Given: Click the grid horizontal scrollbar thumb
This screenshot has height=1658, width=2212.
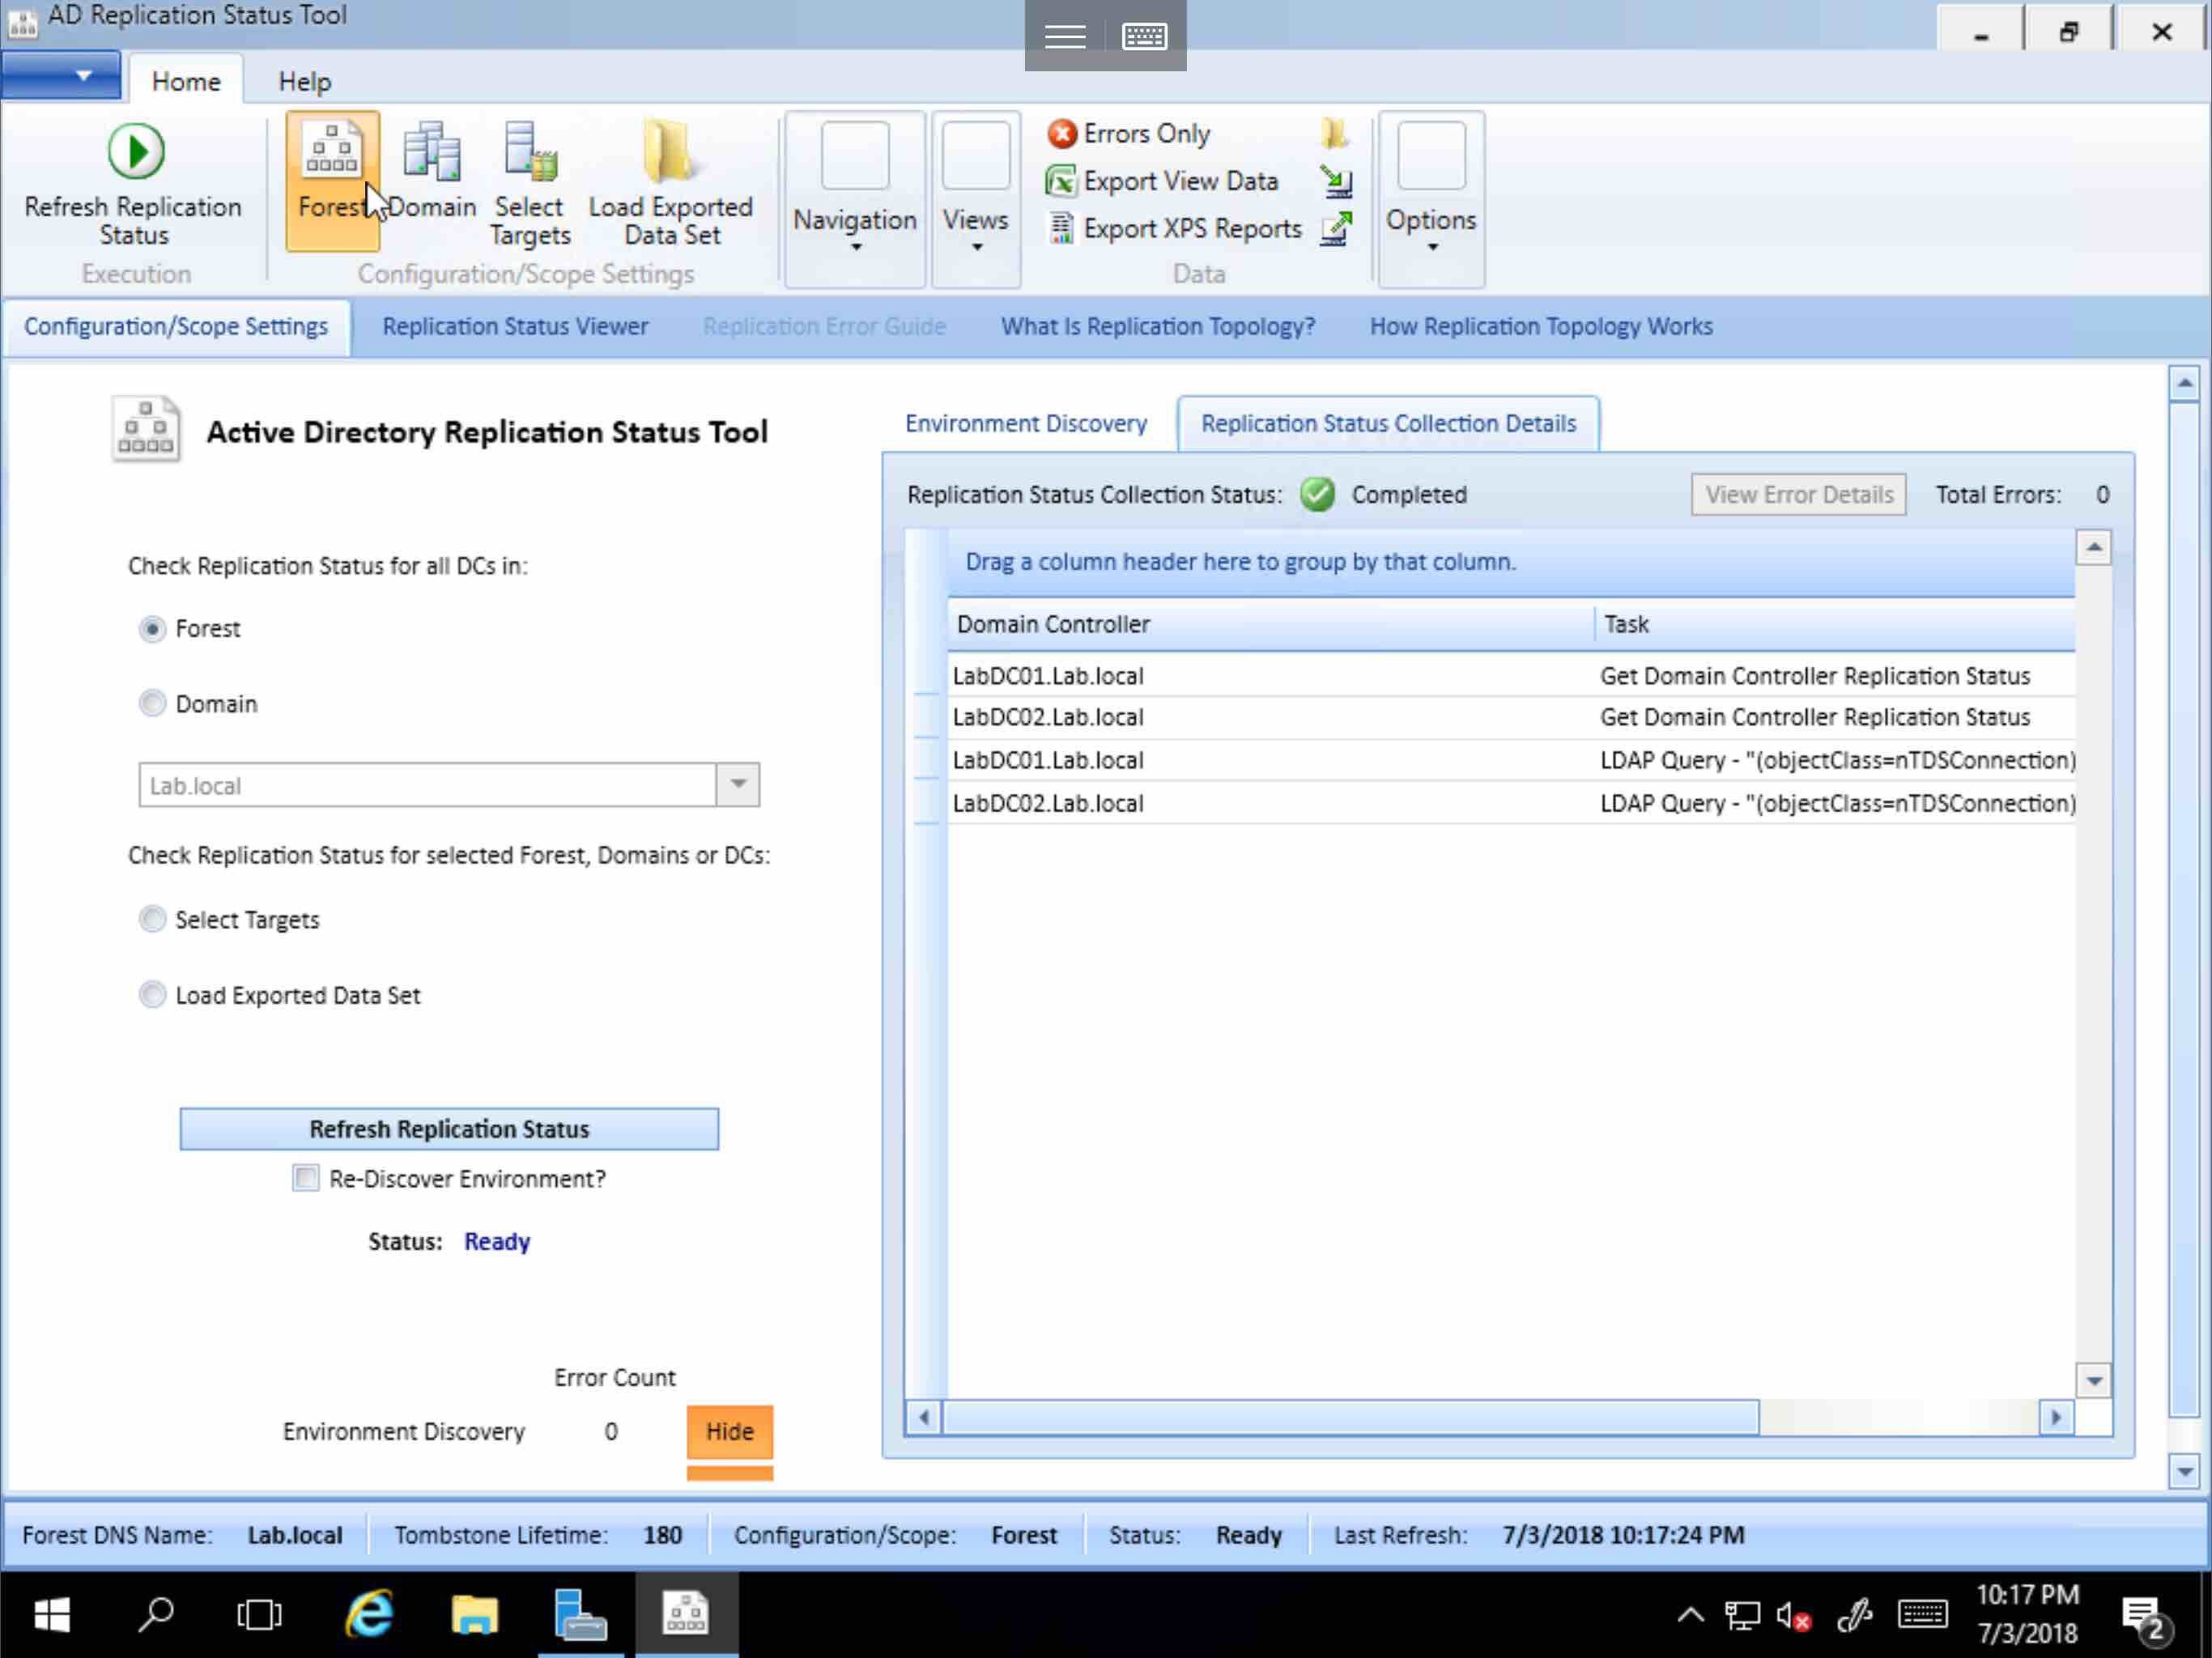Looking at the screenshot, I should point(1350,1417).
